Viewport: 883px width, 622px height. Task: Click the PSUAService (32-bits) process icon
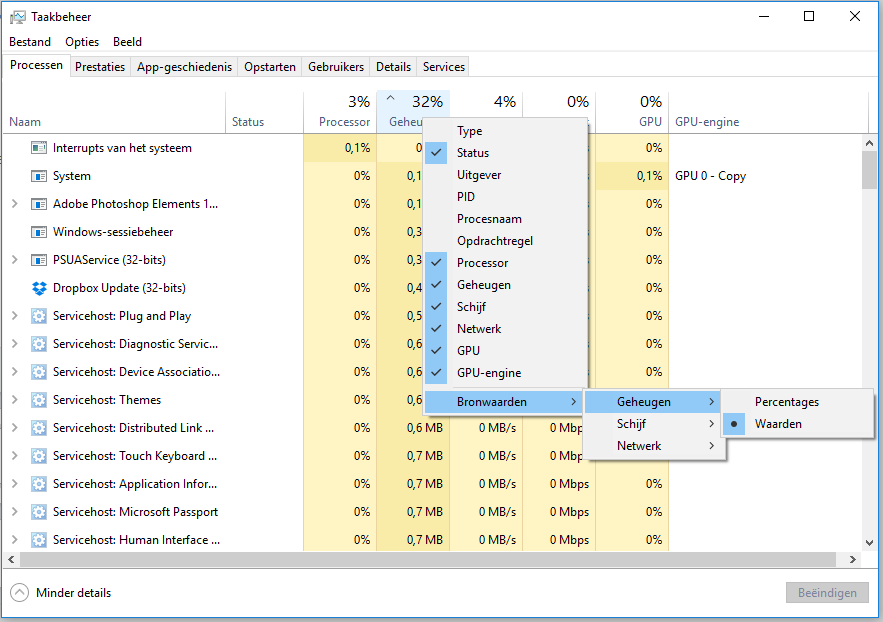pos(39,260)
